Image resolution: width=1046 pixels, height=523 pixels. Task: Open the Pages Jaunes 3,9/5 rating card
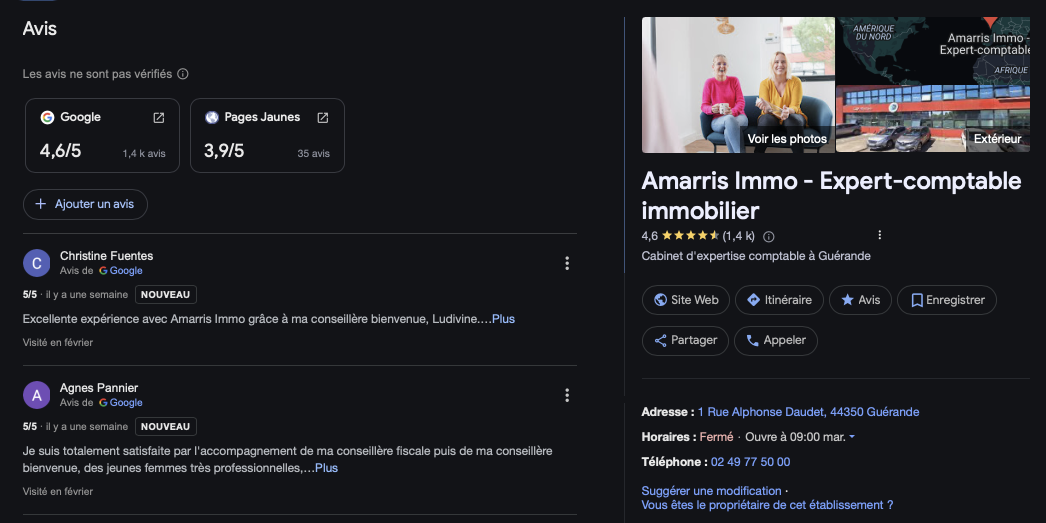[268, 136]
